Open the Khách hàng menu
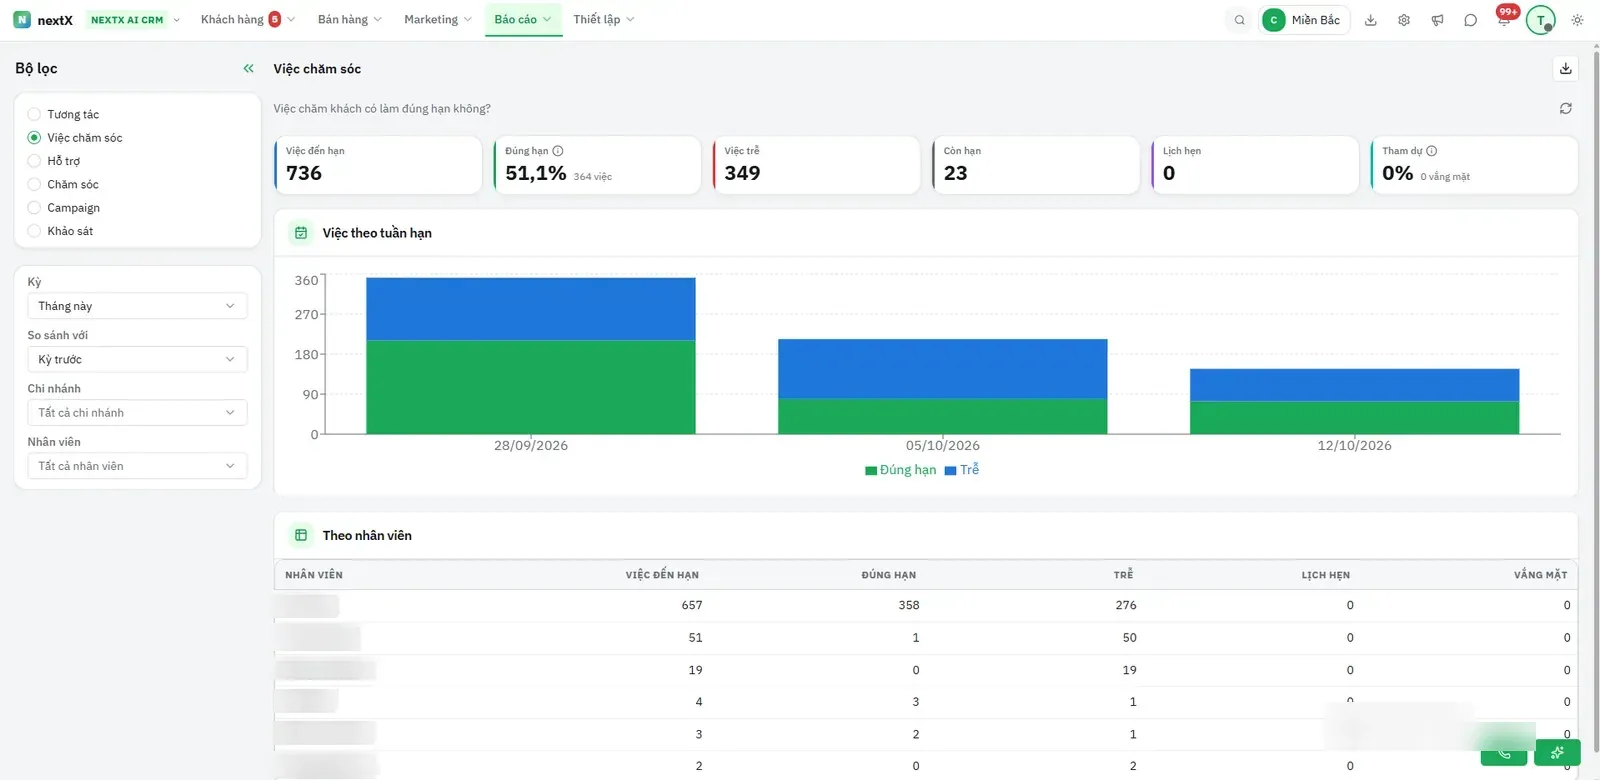This screenshot has height=780, width=1600. (247, 20)
